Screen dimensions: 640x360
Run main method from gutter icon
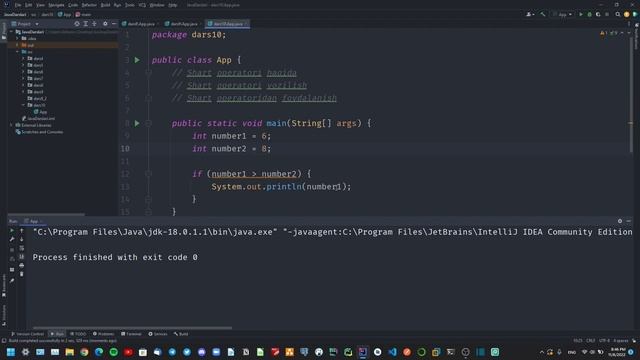137,123
